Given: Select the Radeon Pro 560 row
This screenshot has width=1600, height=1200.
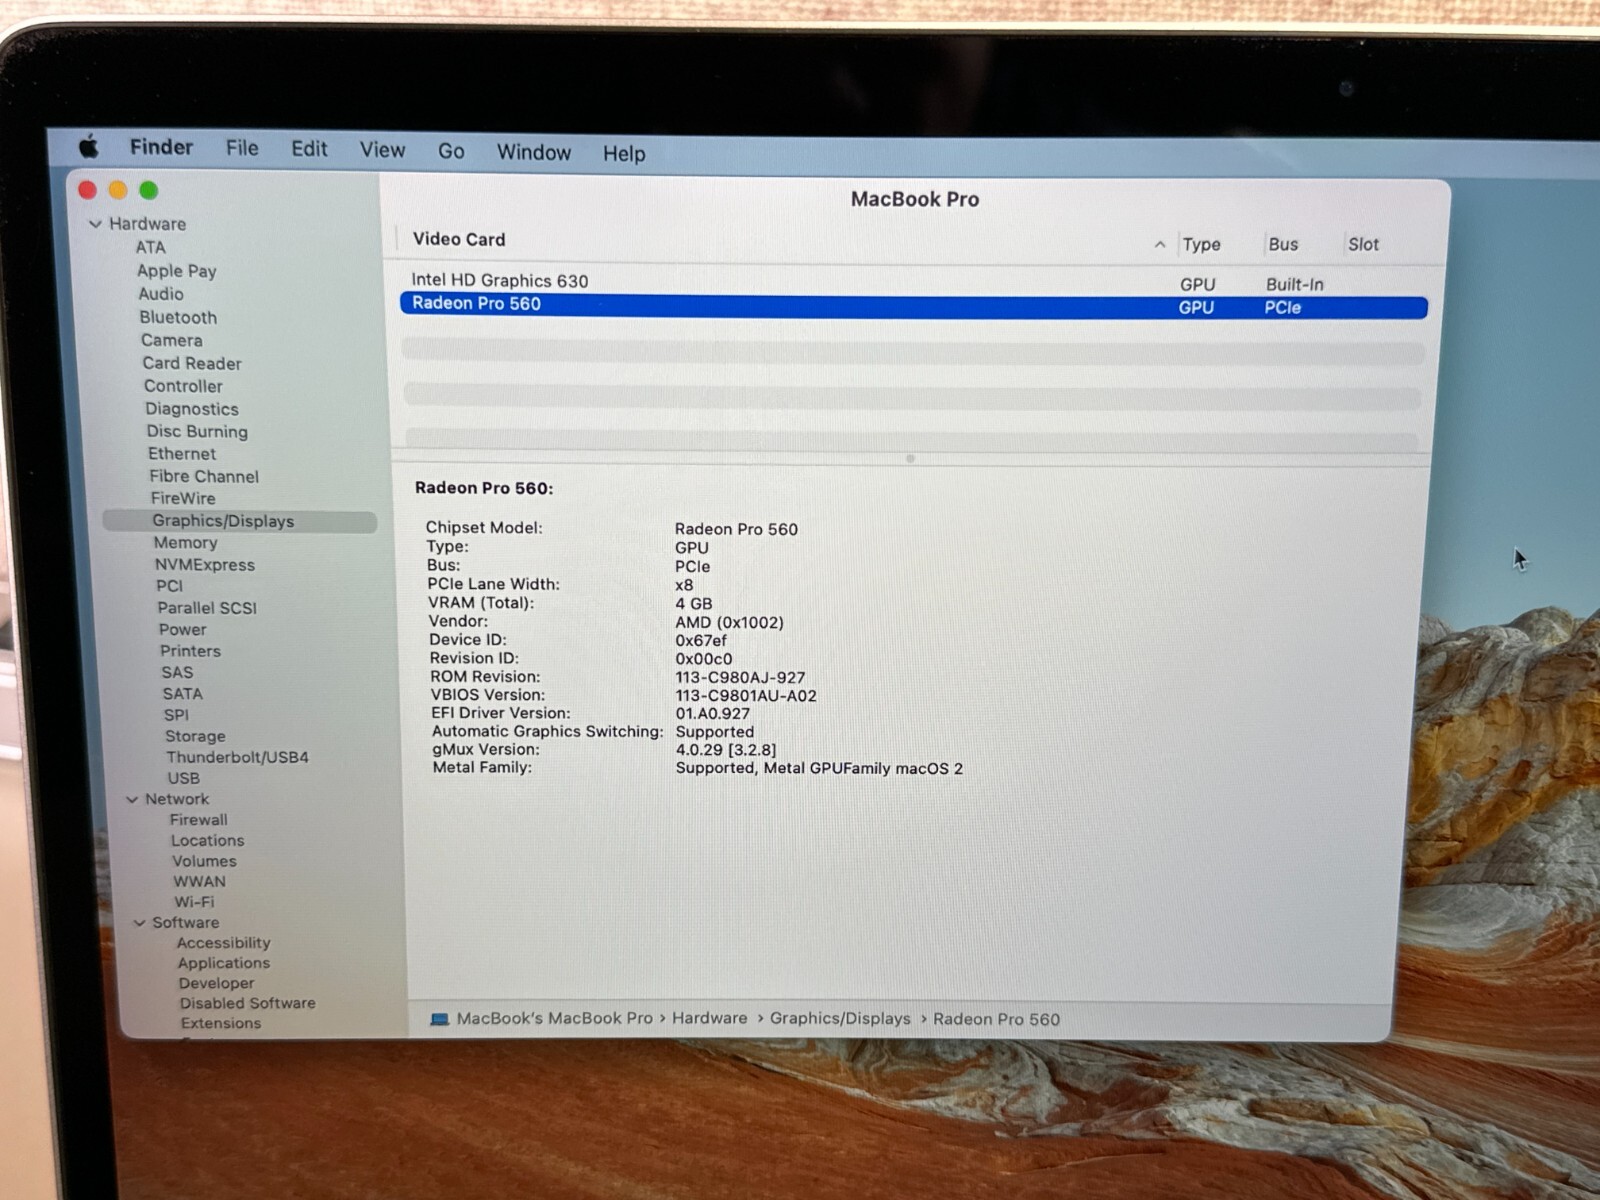Looking at the screenshot, I should click(x=913, y=305).
